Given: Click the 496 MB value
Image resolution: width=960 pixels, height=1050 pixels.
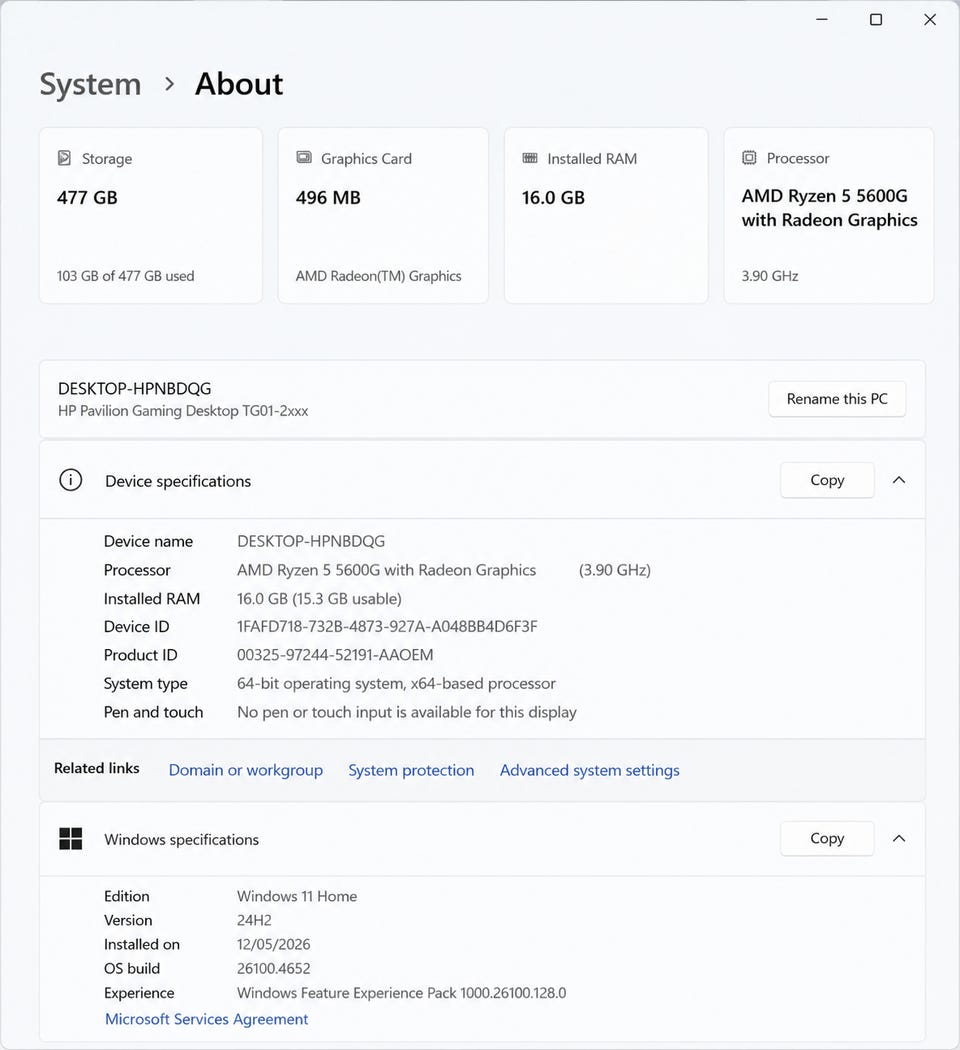Looking at the screenshot, I should (328, 198).
